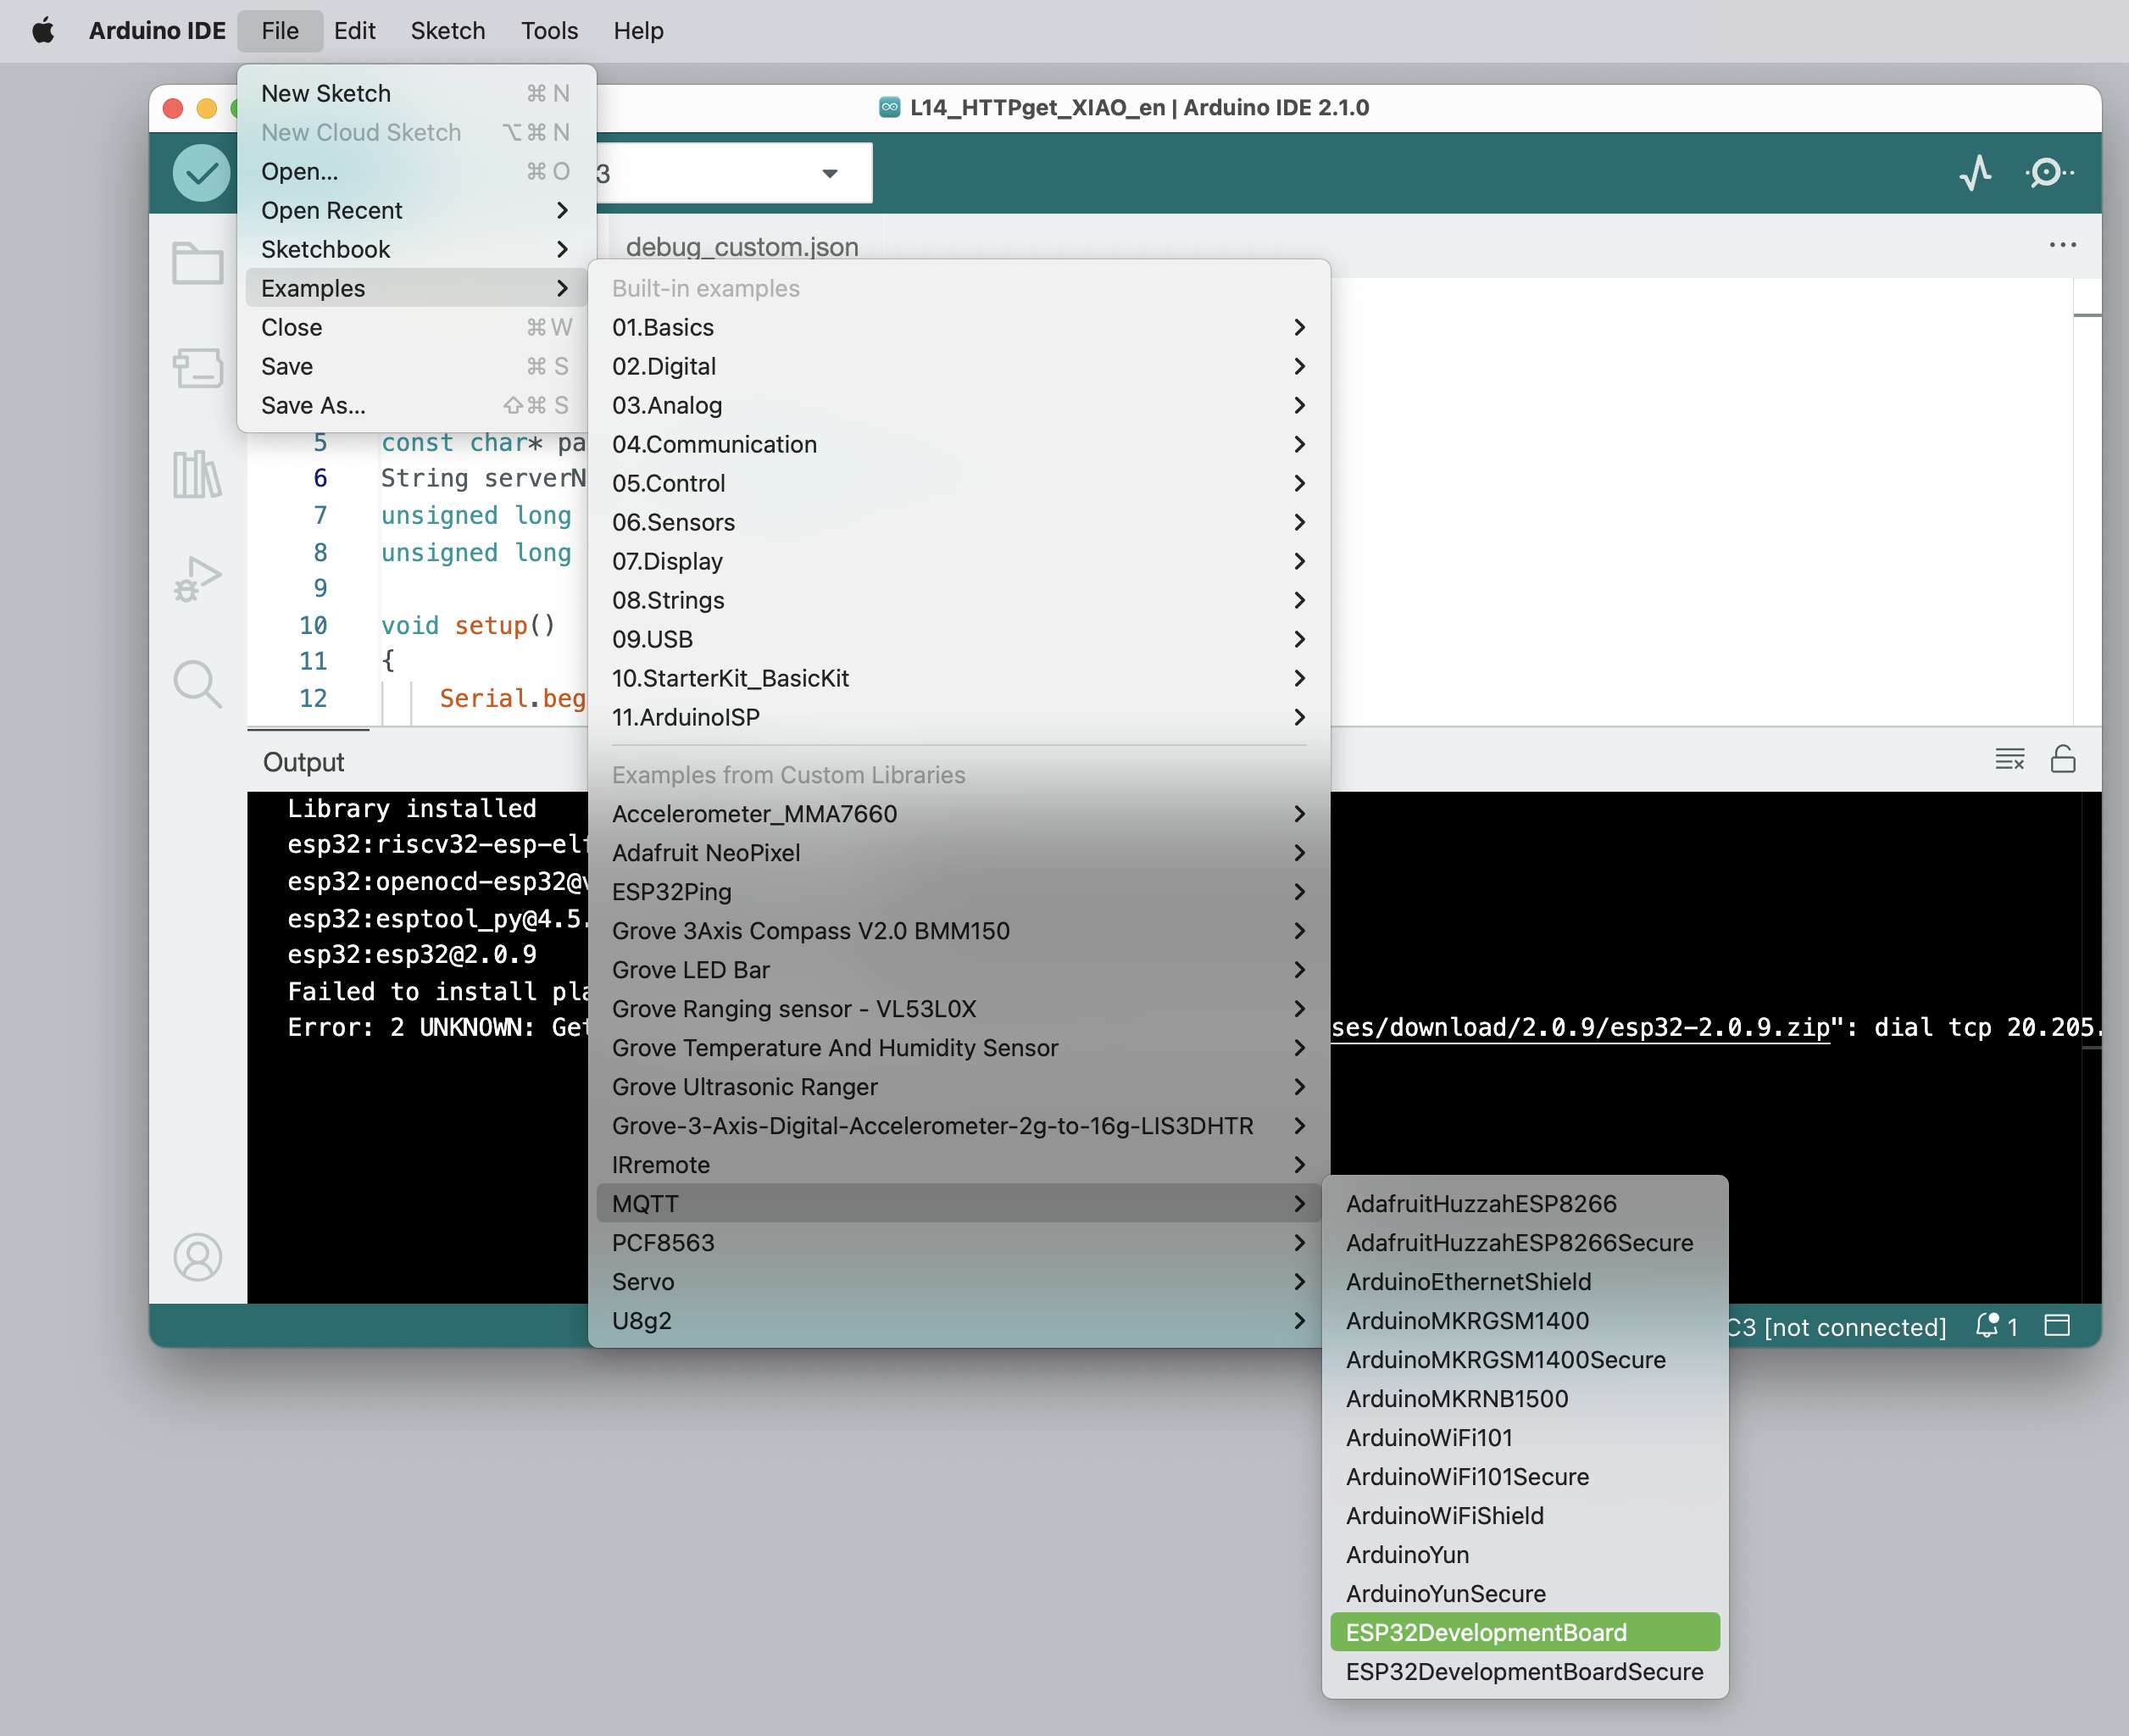The height and width of the screenshot is (1736, 2129).
Task: Select the AdafruitHuzzahESP8266Secure example
Action: coord(1525,1243)
